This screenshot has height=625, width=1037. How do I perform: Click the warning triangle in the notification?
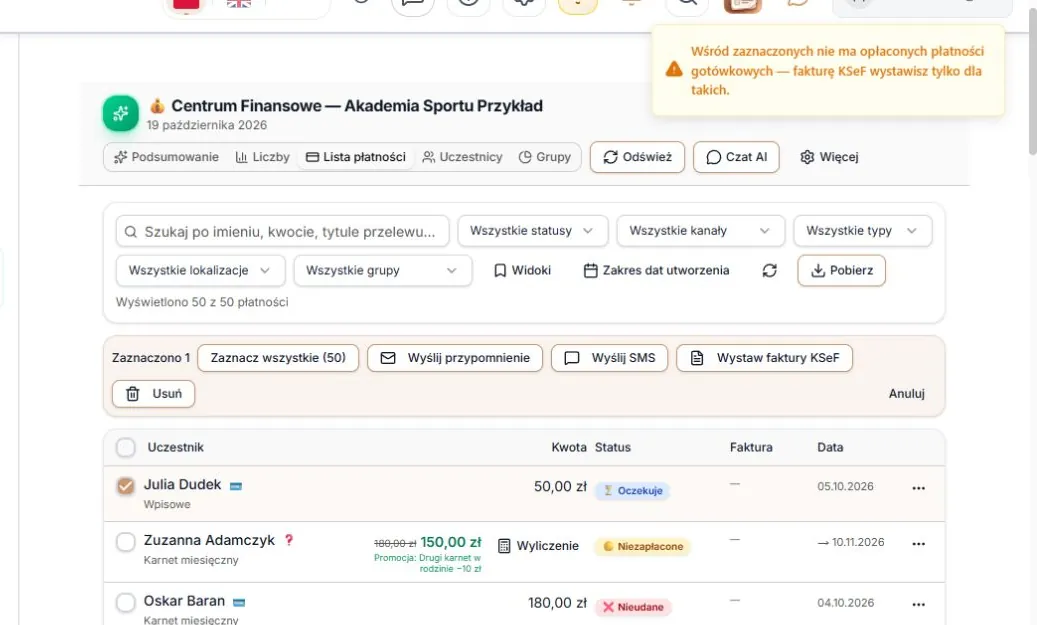click(674, 69)
